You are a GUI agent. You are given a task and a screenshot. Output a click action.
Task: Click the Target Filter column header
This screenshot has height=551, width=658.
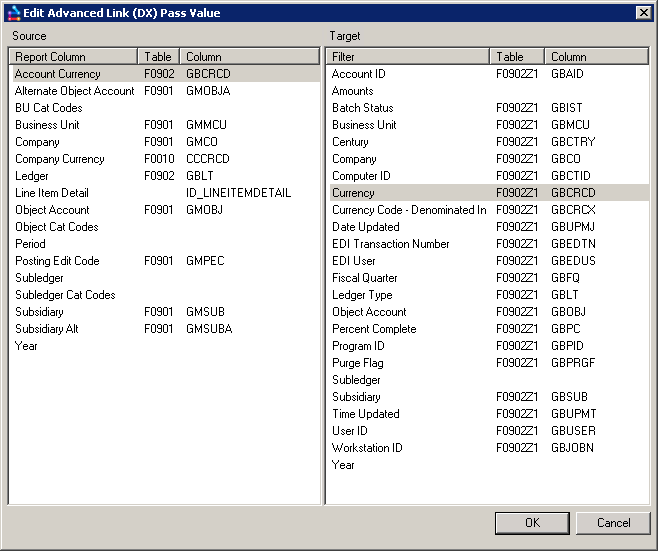(x=408, y=57)
